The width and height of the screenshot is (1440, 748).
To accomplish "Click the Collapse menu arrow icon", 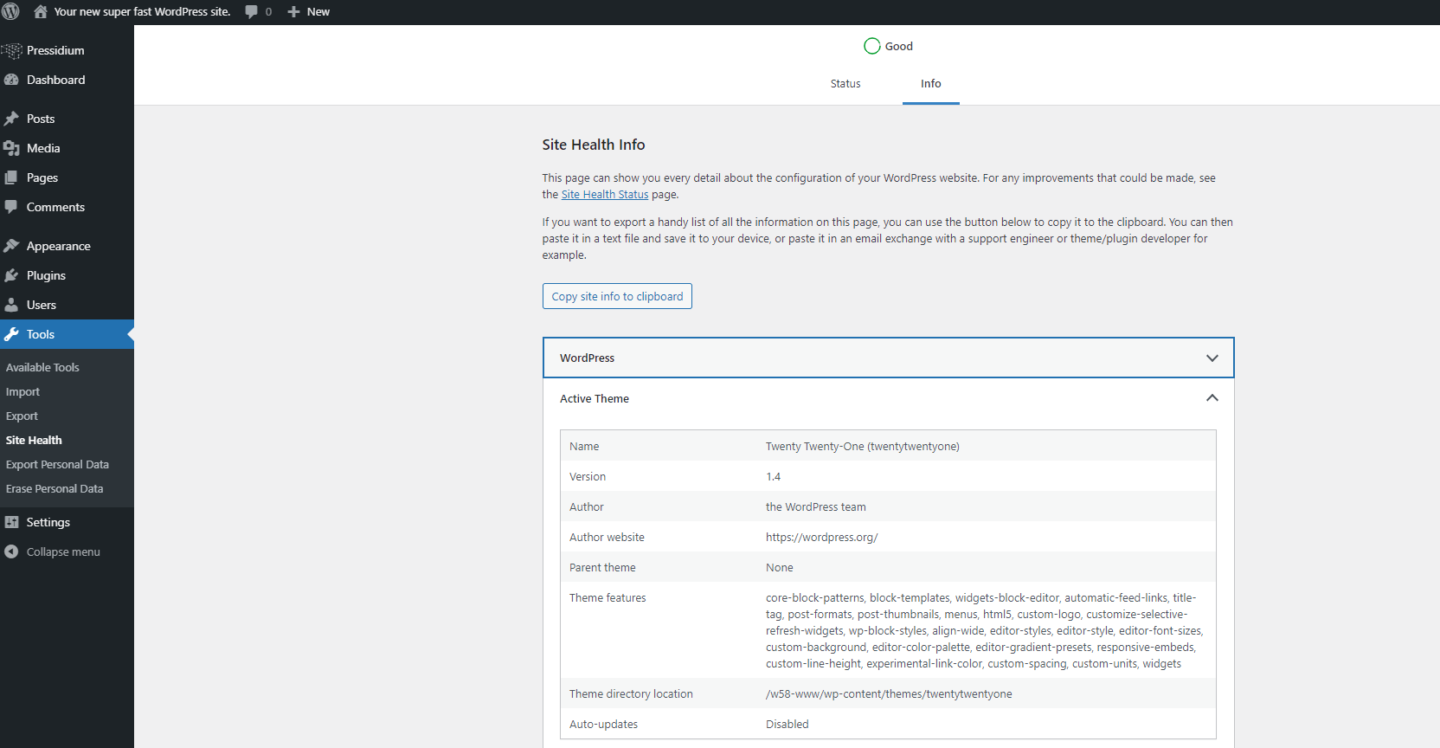I will point(11,552).
